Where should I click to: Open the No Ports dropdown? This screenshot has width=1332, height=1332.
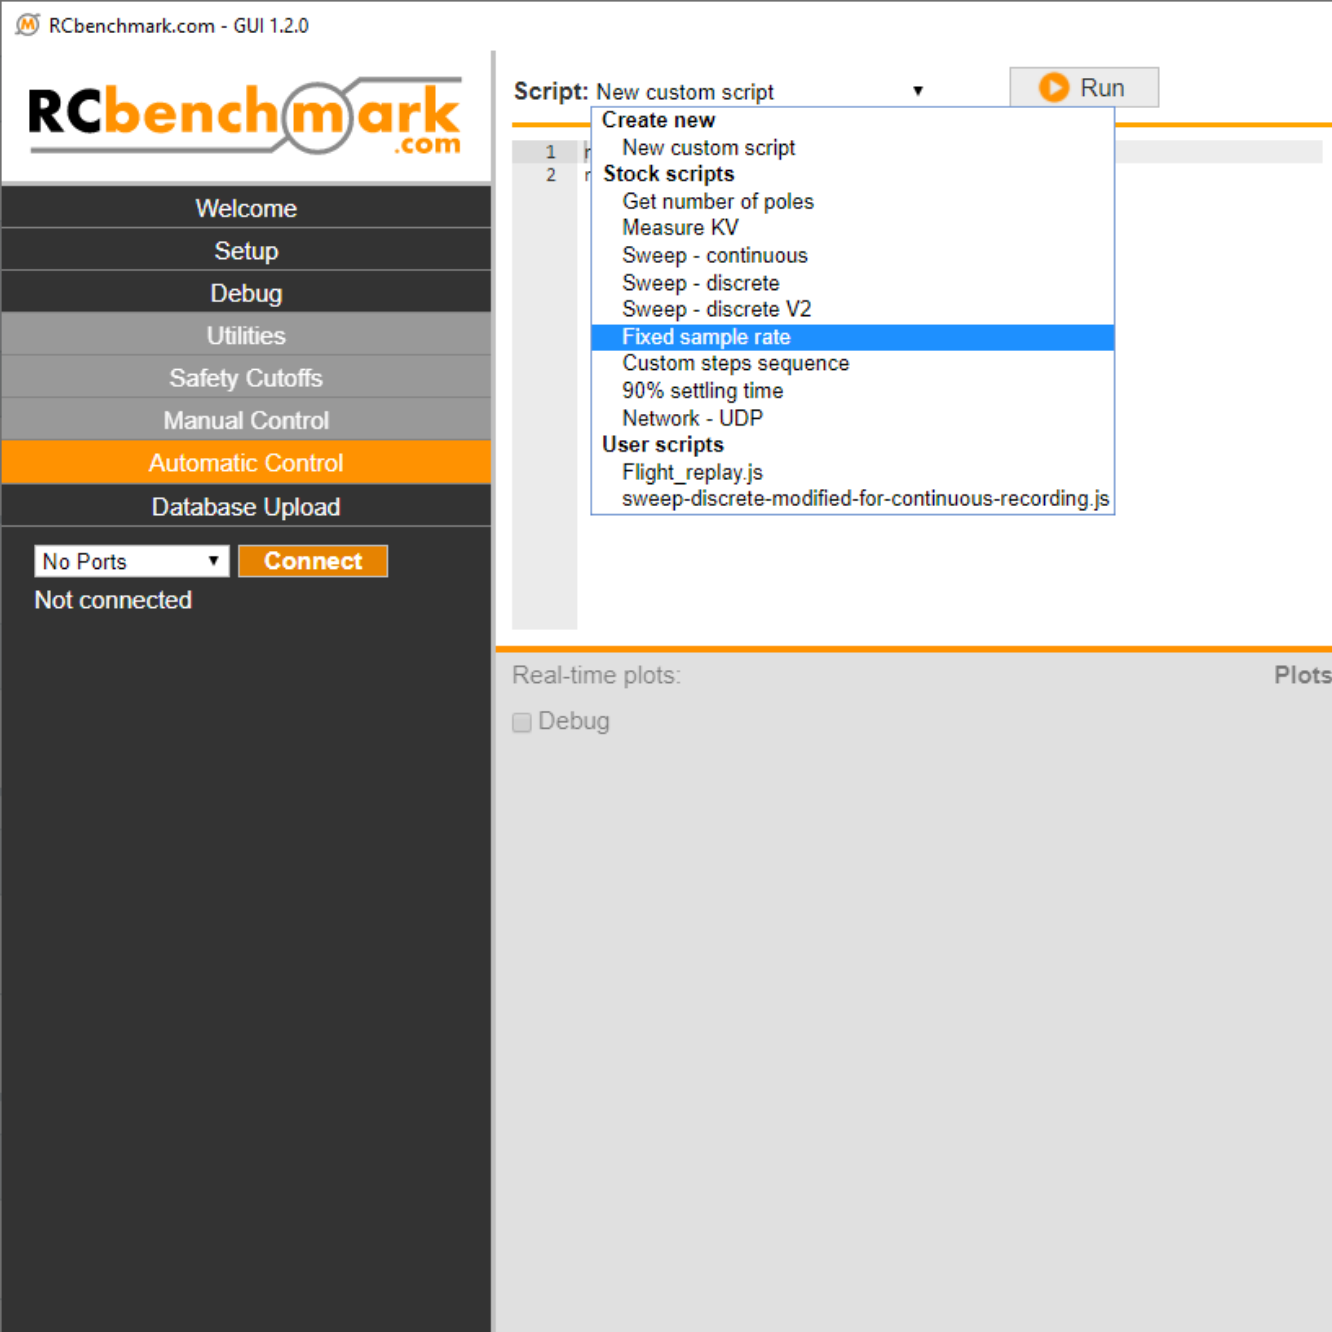pyautogui.click(x=132, y=561)
